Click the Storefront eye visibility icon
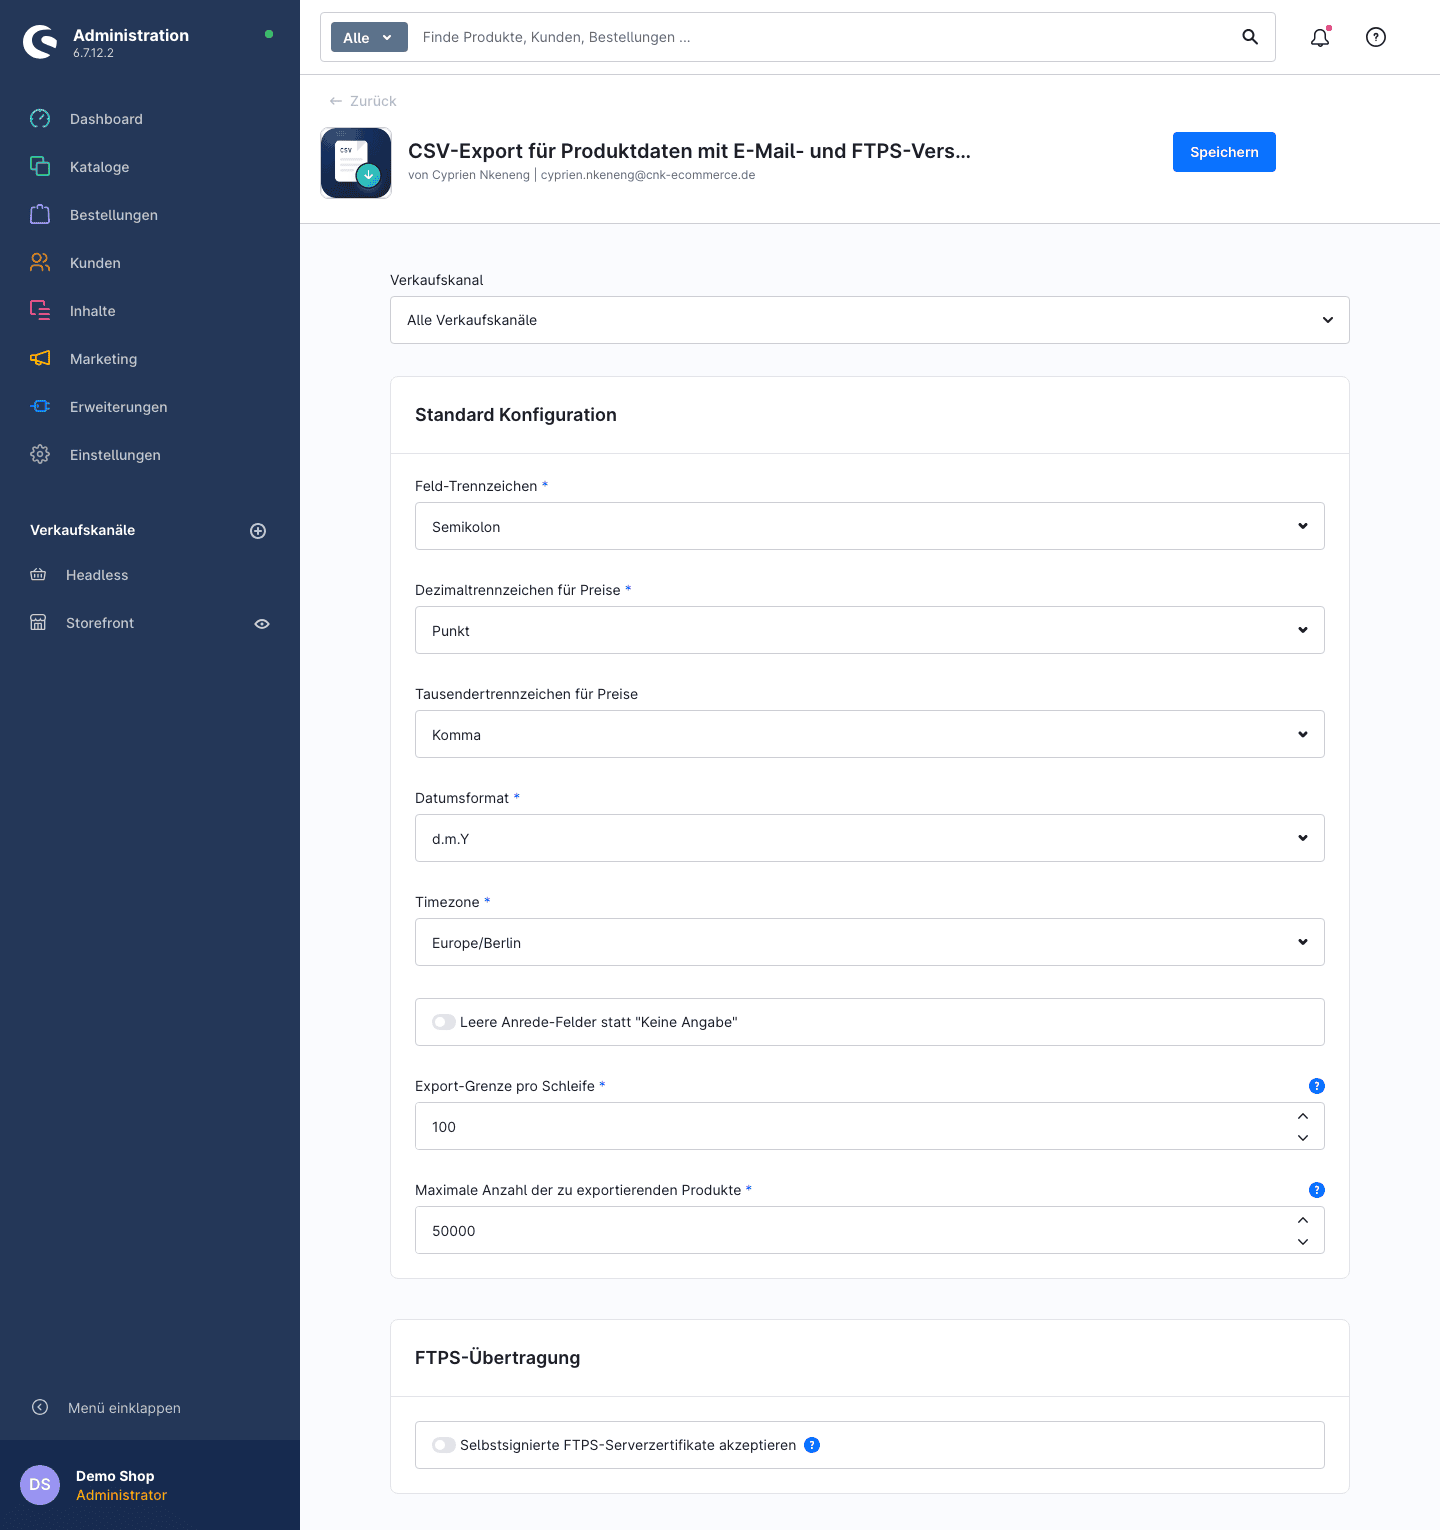The image size is (1440, 1530). point(262,624)
